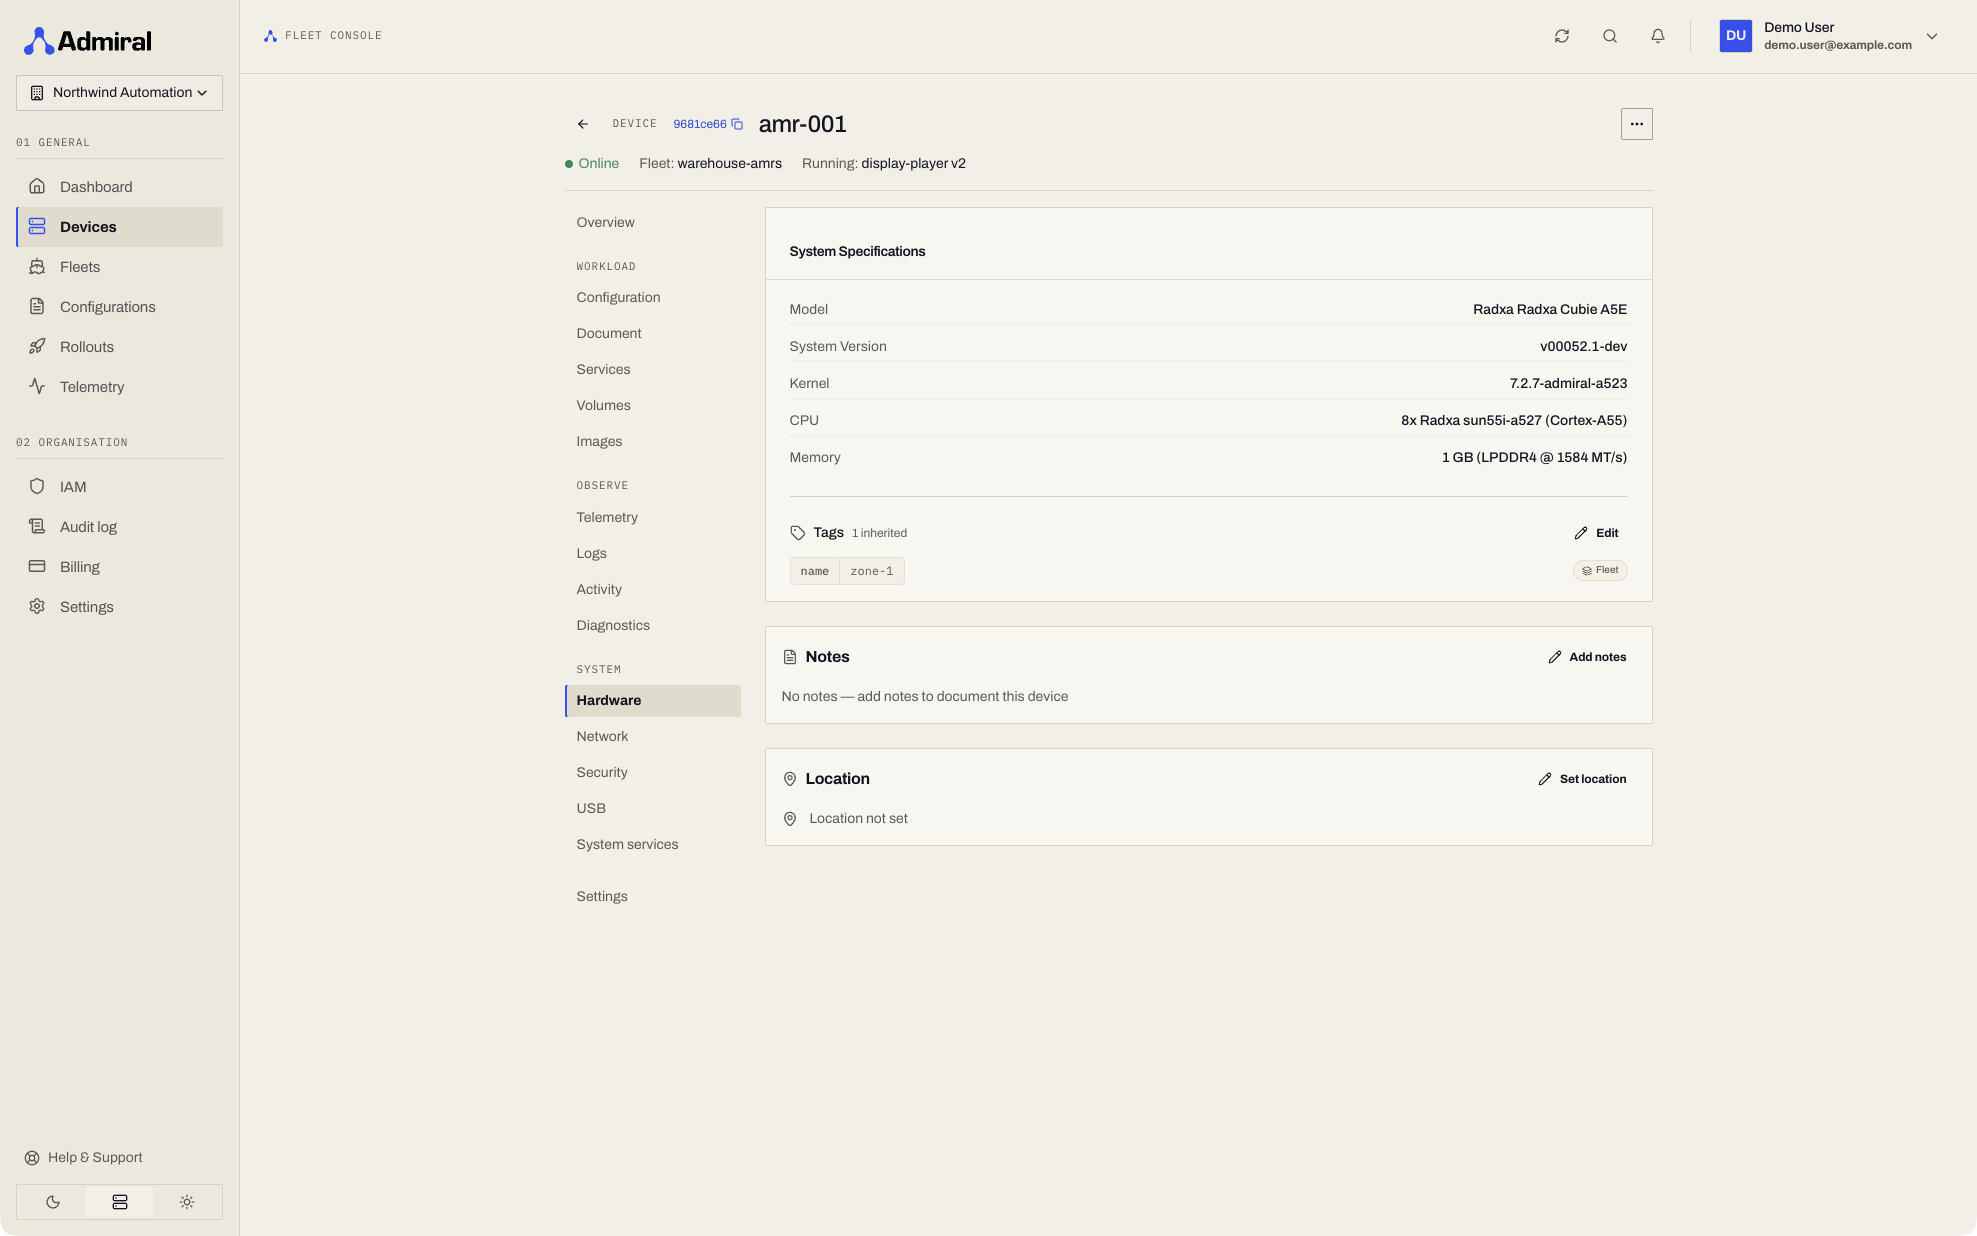1977x1236 pixels.
Task: Go to Fleets page
Action: (119, 267)
